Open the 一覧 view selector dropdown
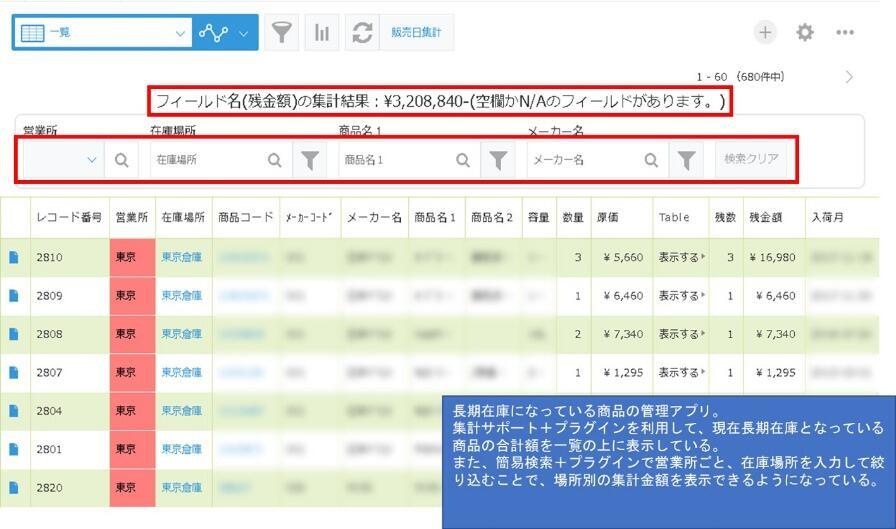The image size is (896, 529). 103,33
